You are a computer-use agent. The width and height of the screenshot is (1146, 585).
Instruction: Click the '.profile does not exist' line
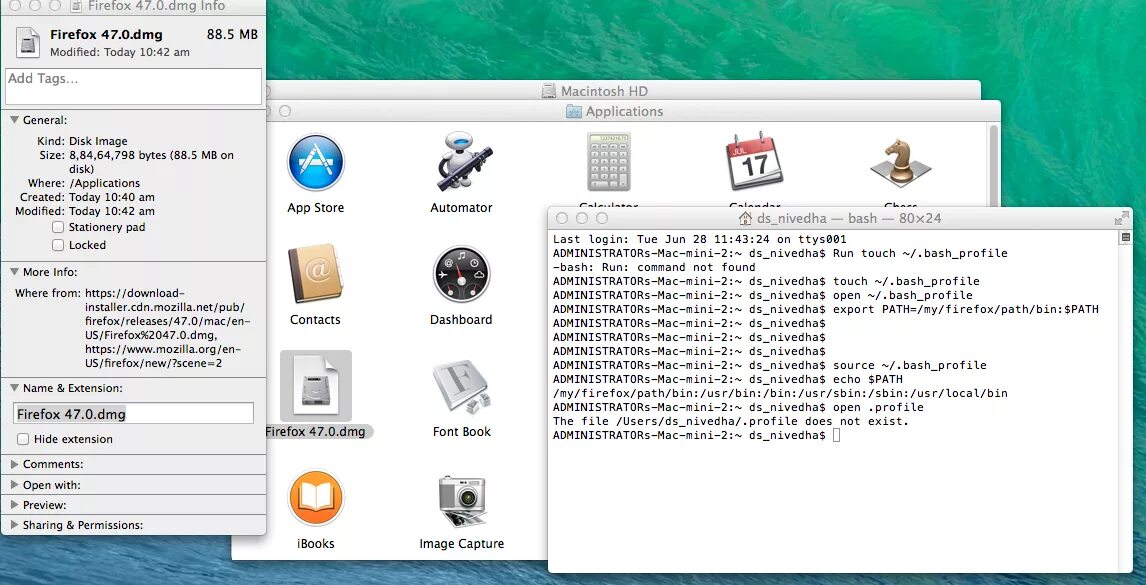[x=731, y=421]
